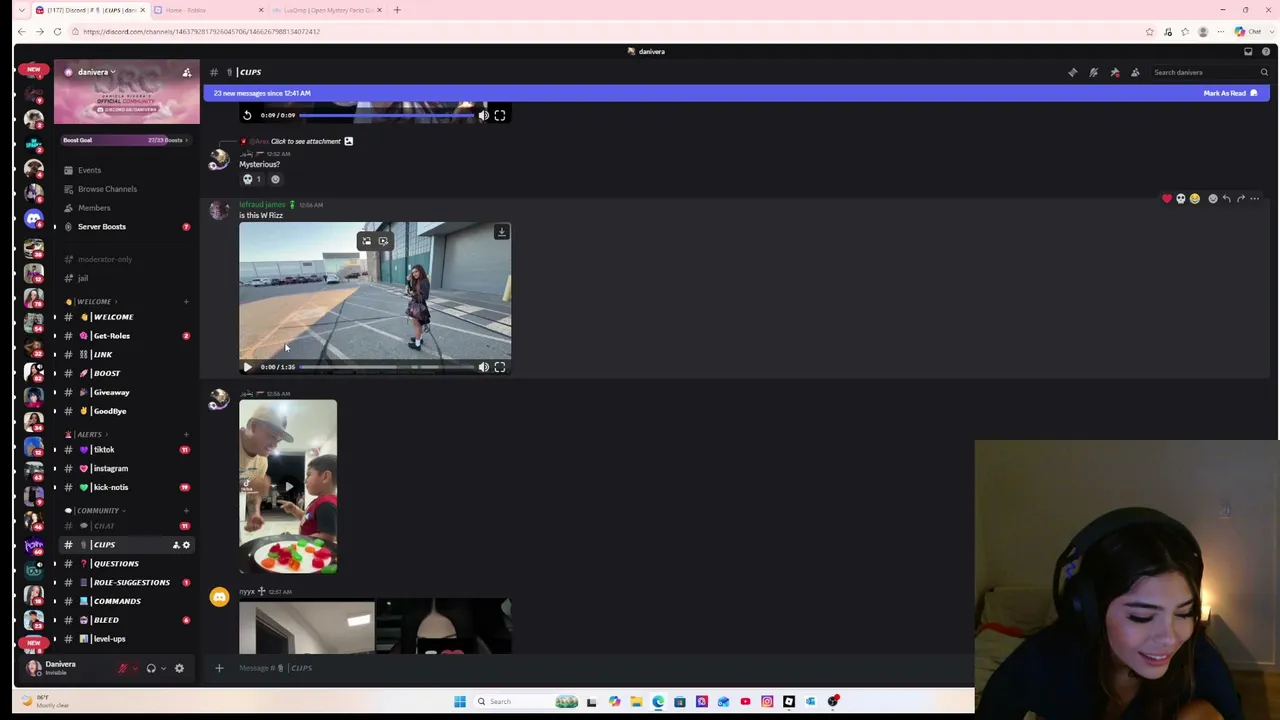Viewport: 1280px width, 720px height.
Task: Open Instagram from the taskbar
Action: (767, 701)
